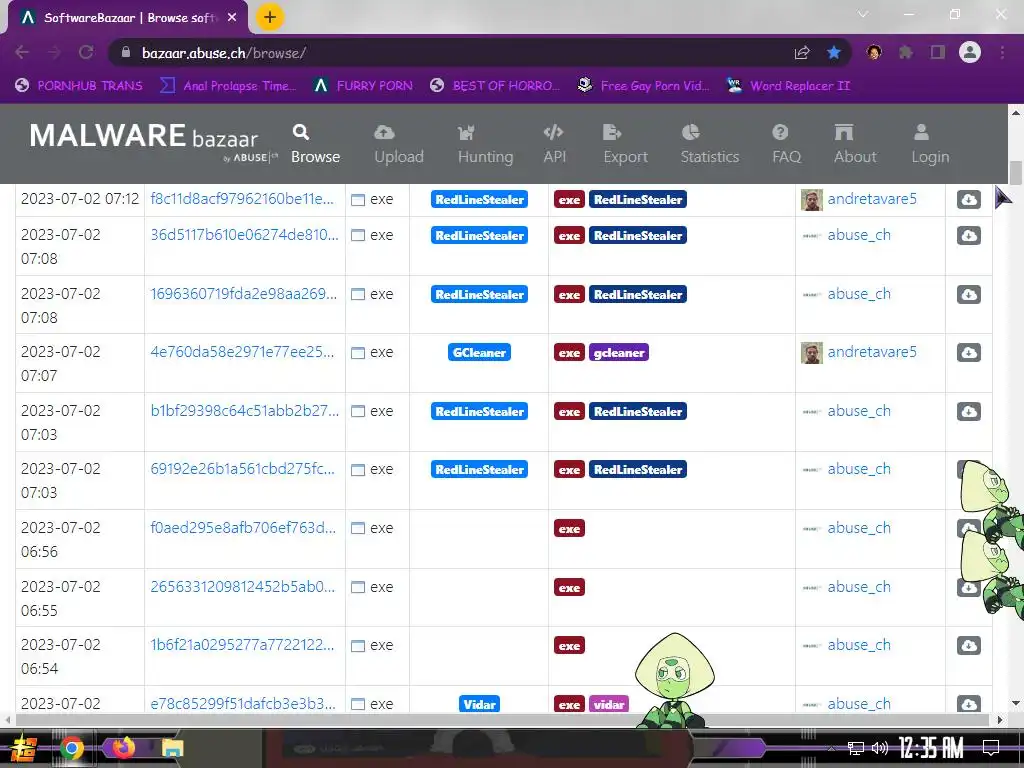Close the SoftwareBazaar tab
The image size is (1024, 768).
[x=232, y=18]
